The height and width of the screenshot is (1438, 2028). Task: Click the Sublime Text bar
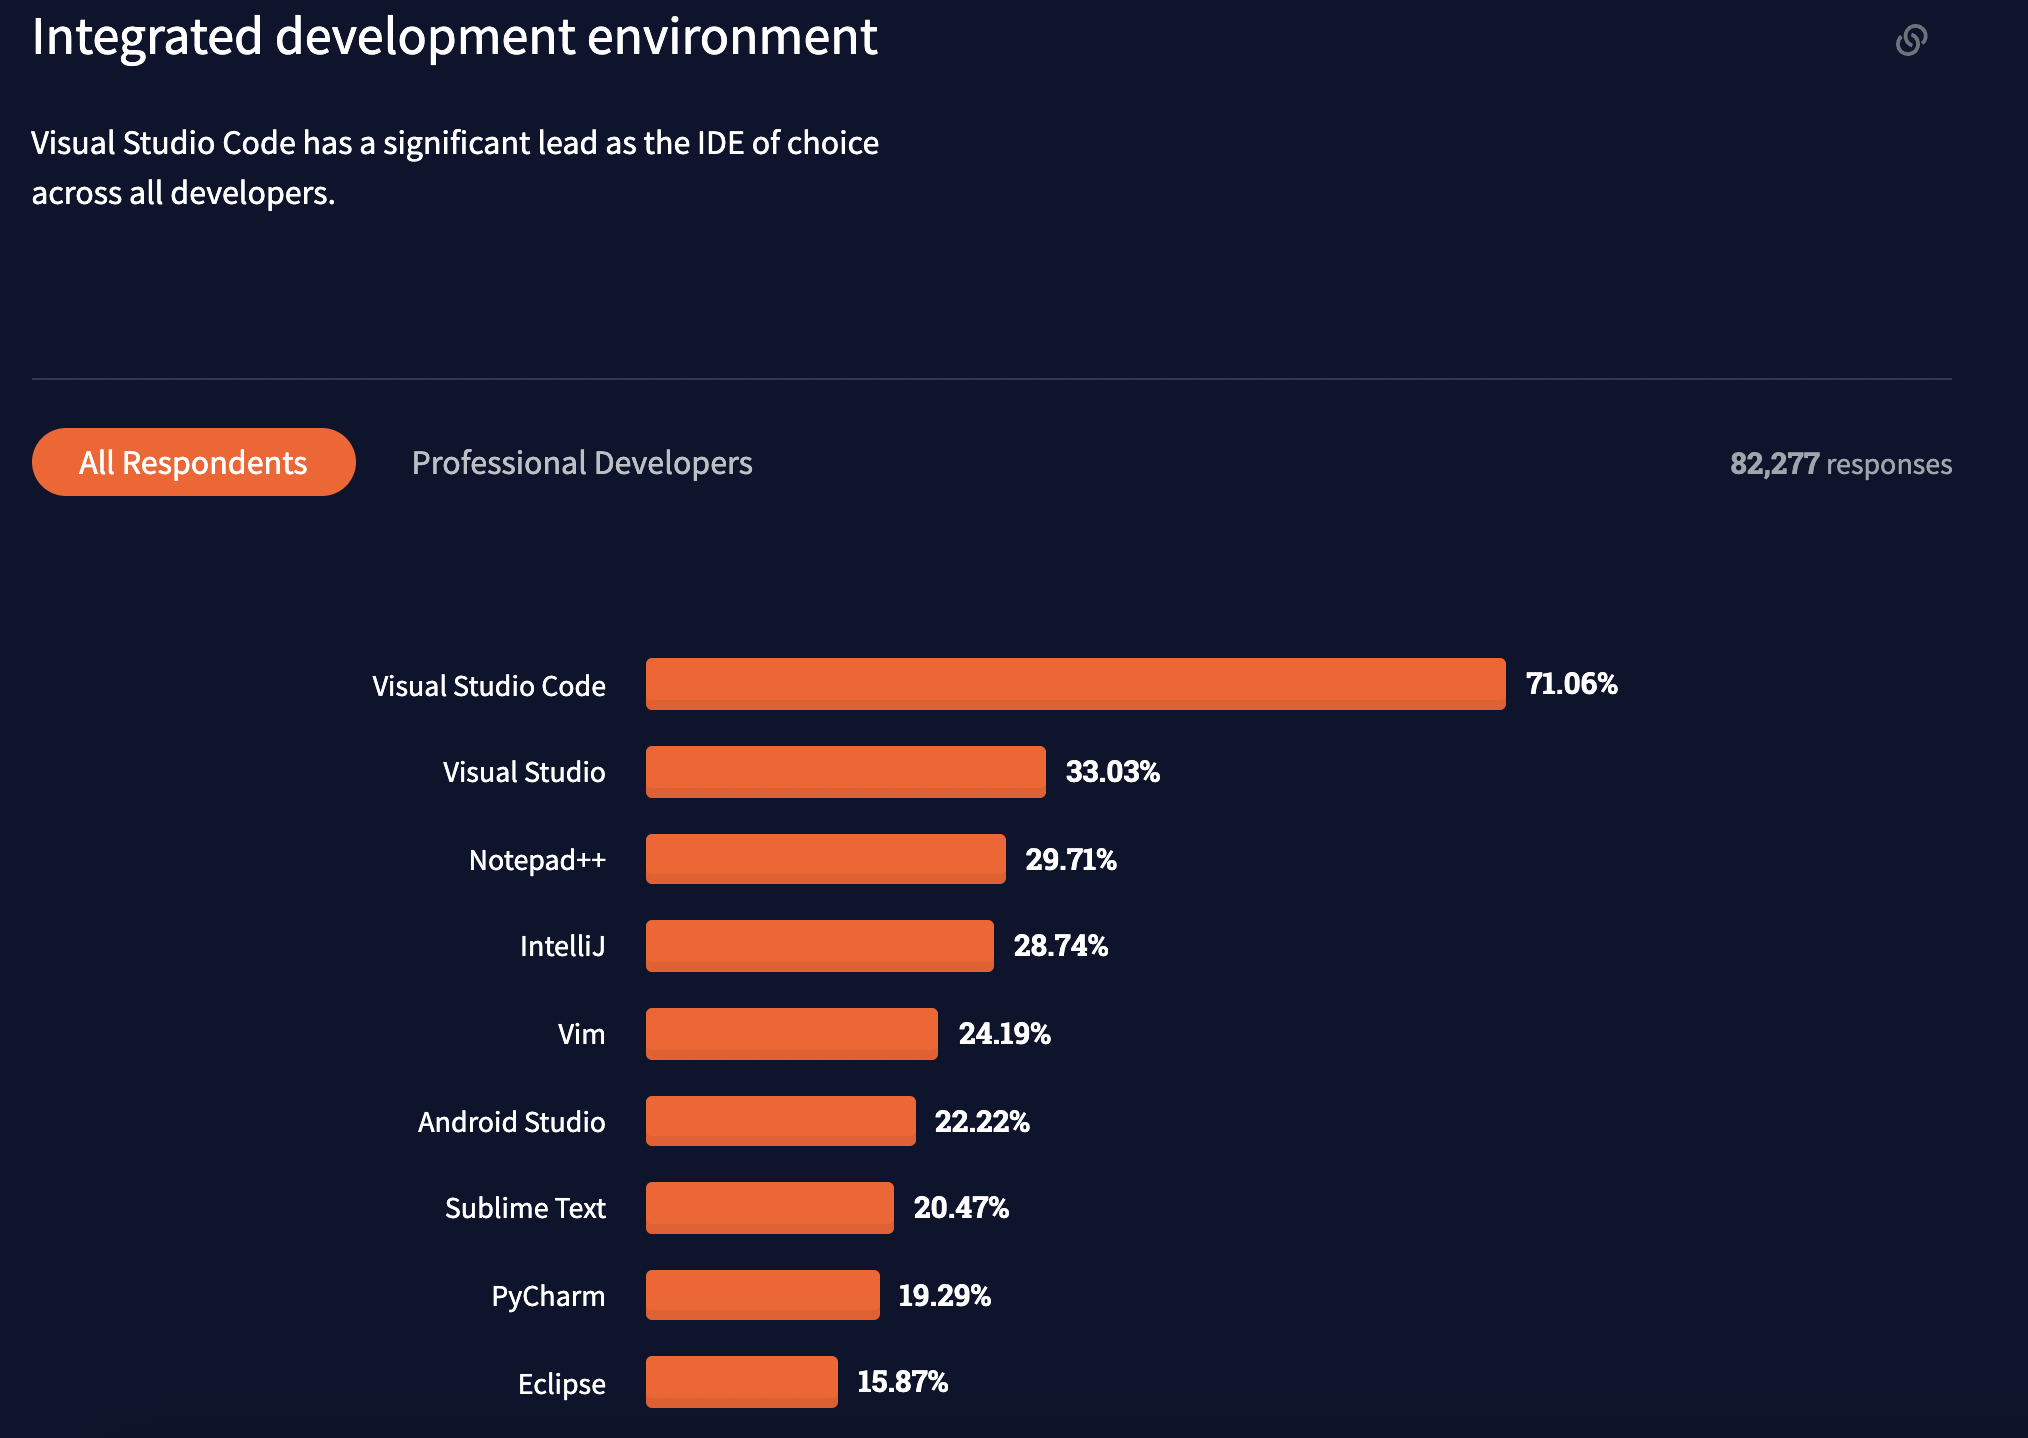tap(770, 1208)
